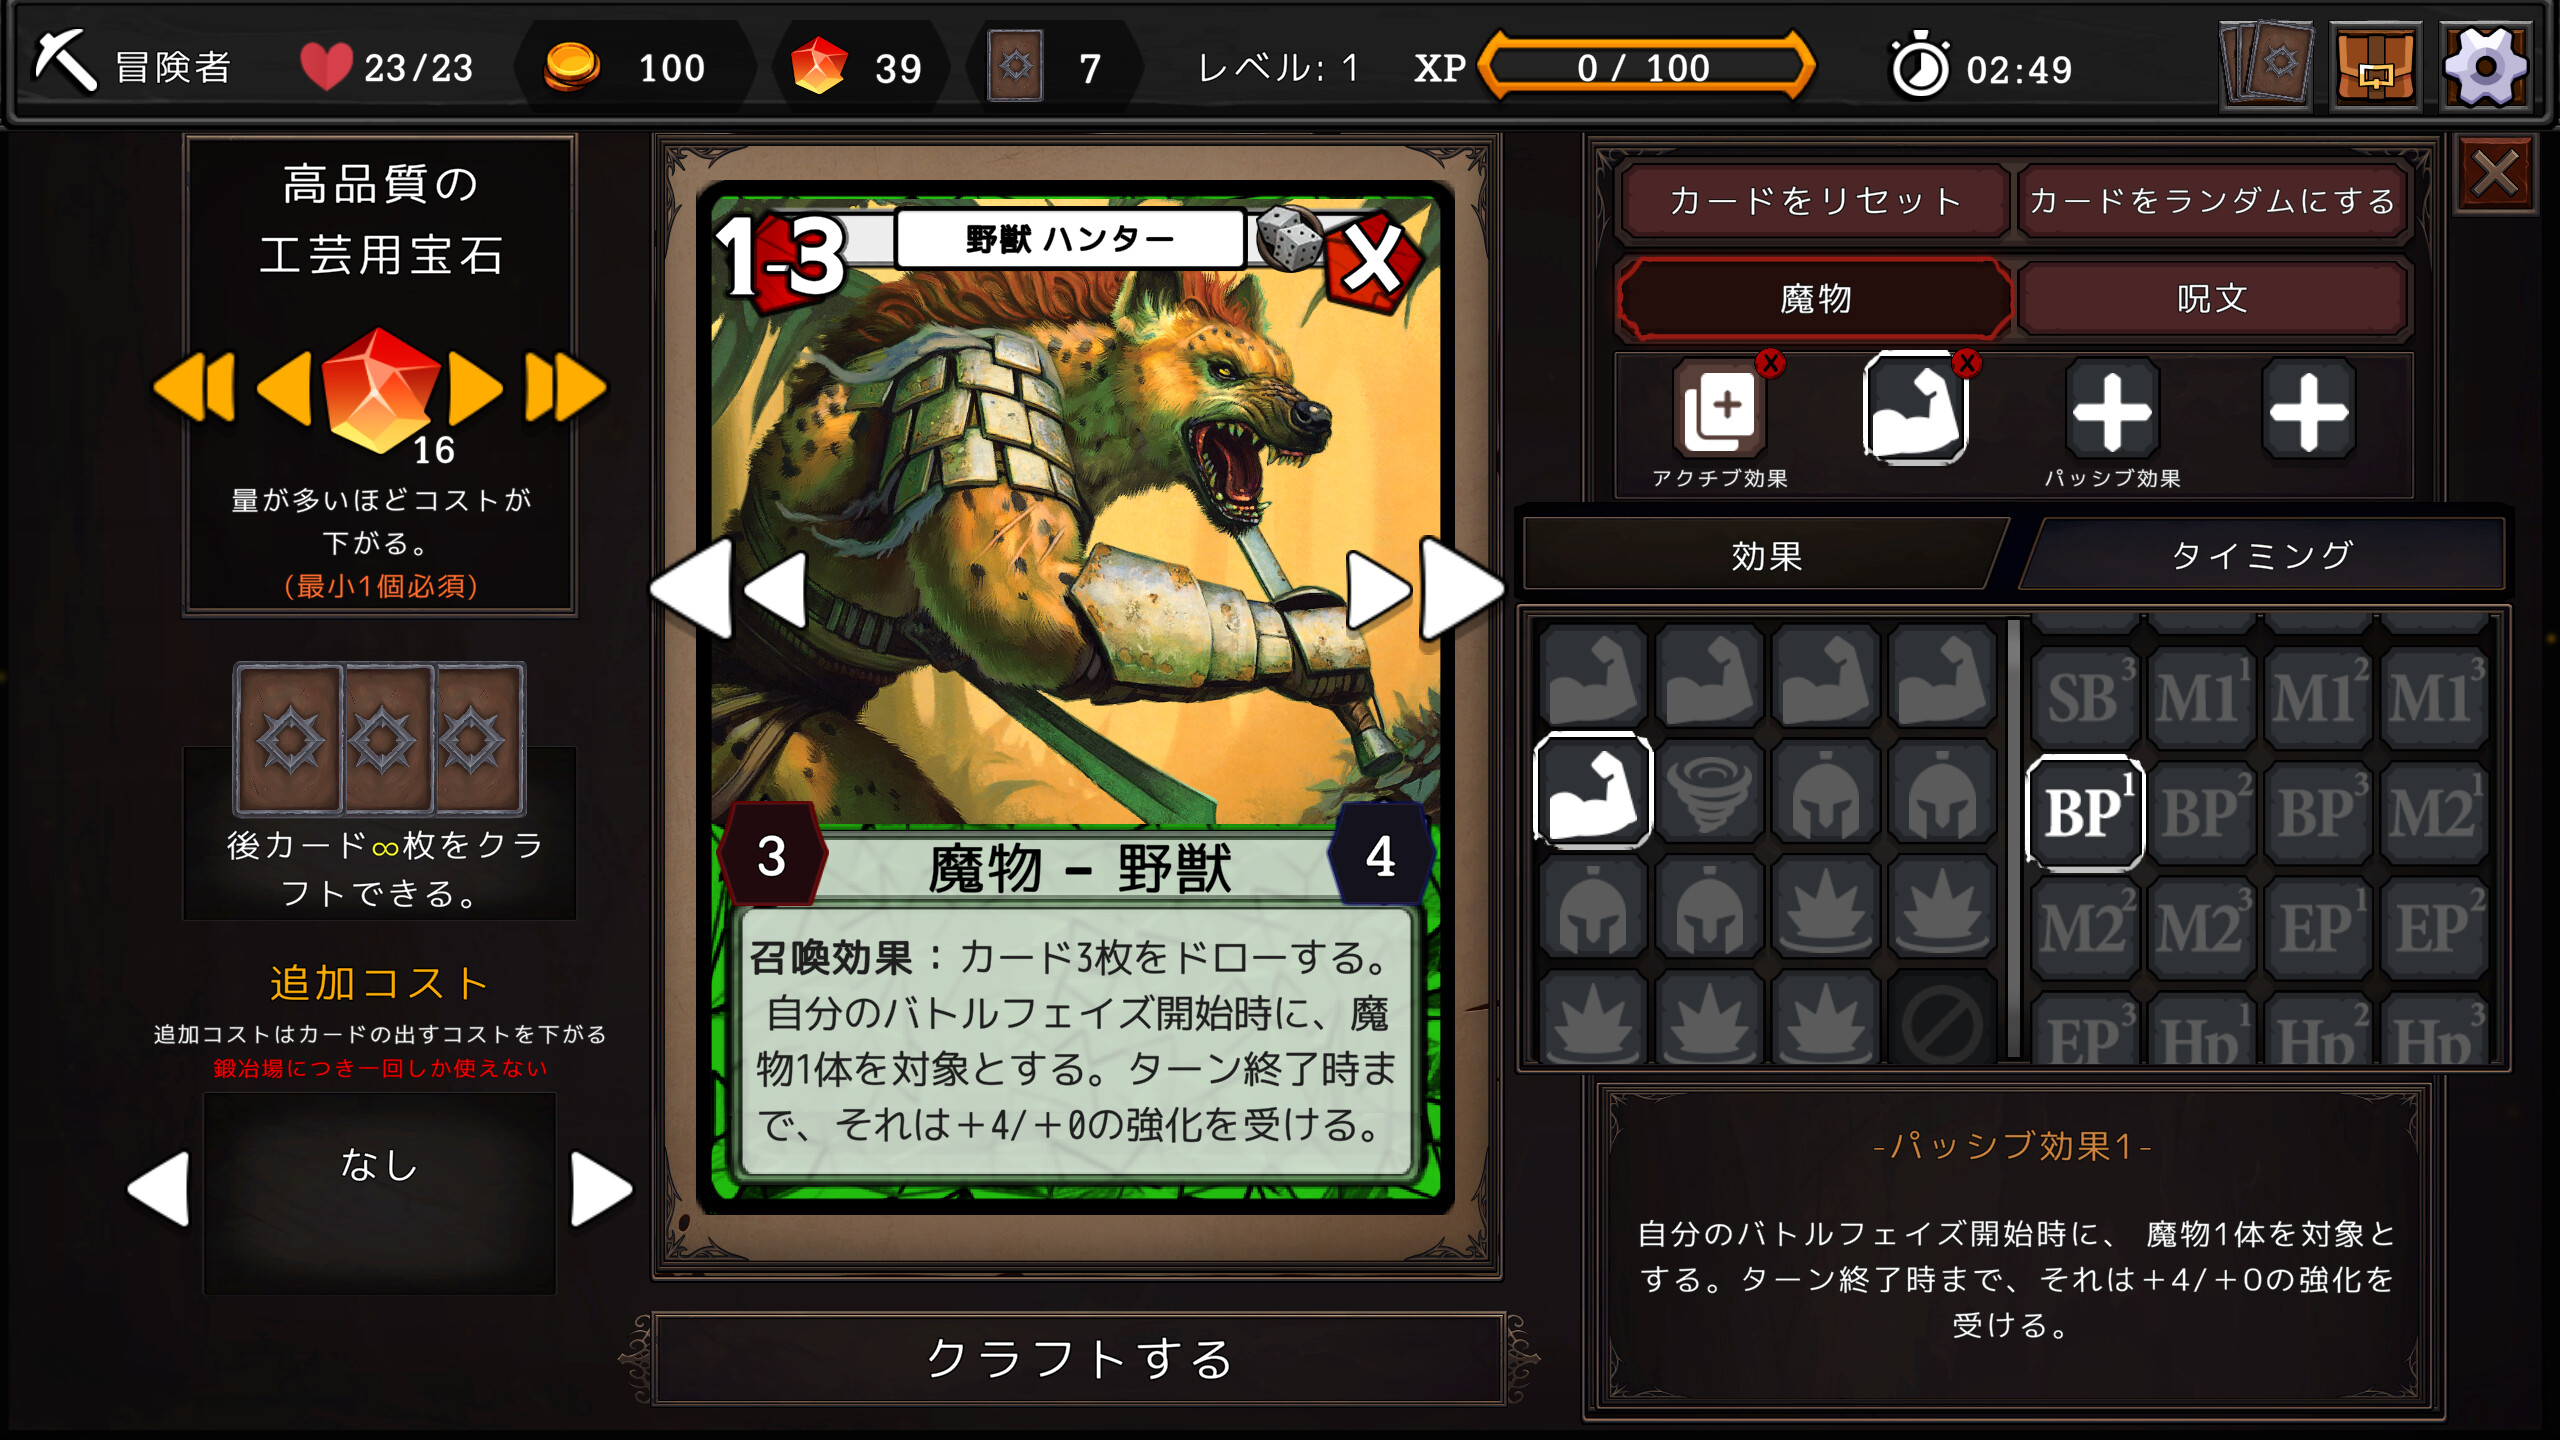The height and width of the screenshot is (1440, 2560).
Task: Click the dice icon on card title
Action: [1288, 239]
